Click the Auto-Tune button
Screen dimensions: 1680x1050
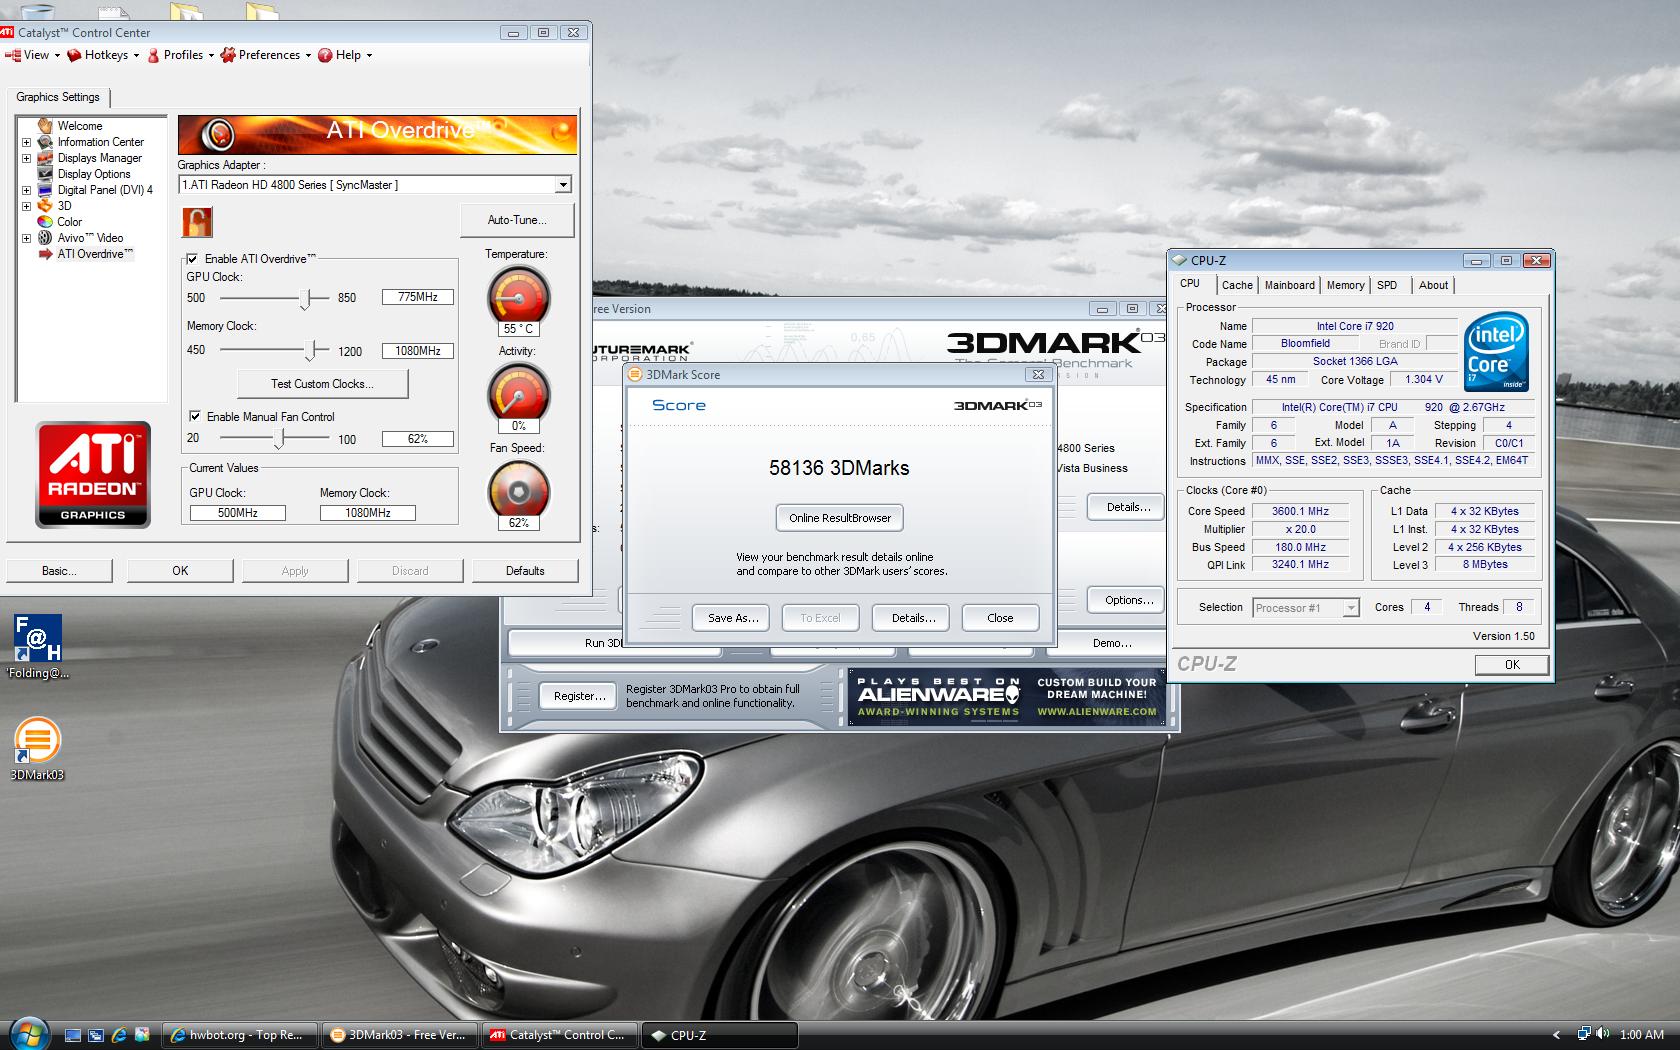(517, 220)
